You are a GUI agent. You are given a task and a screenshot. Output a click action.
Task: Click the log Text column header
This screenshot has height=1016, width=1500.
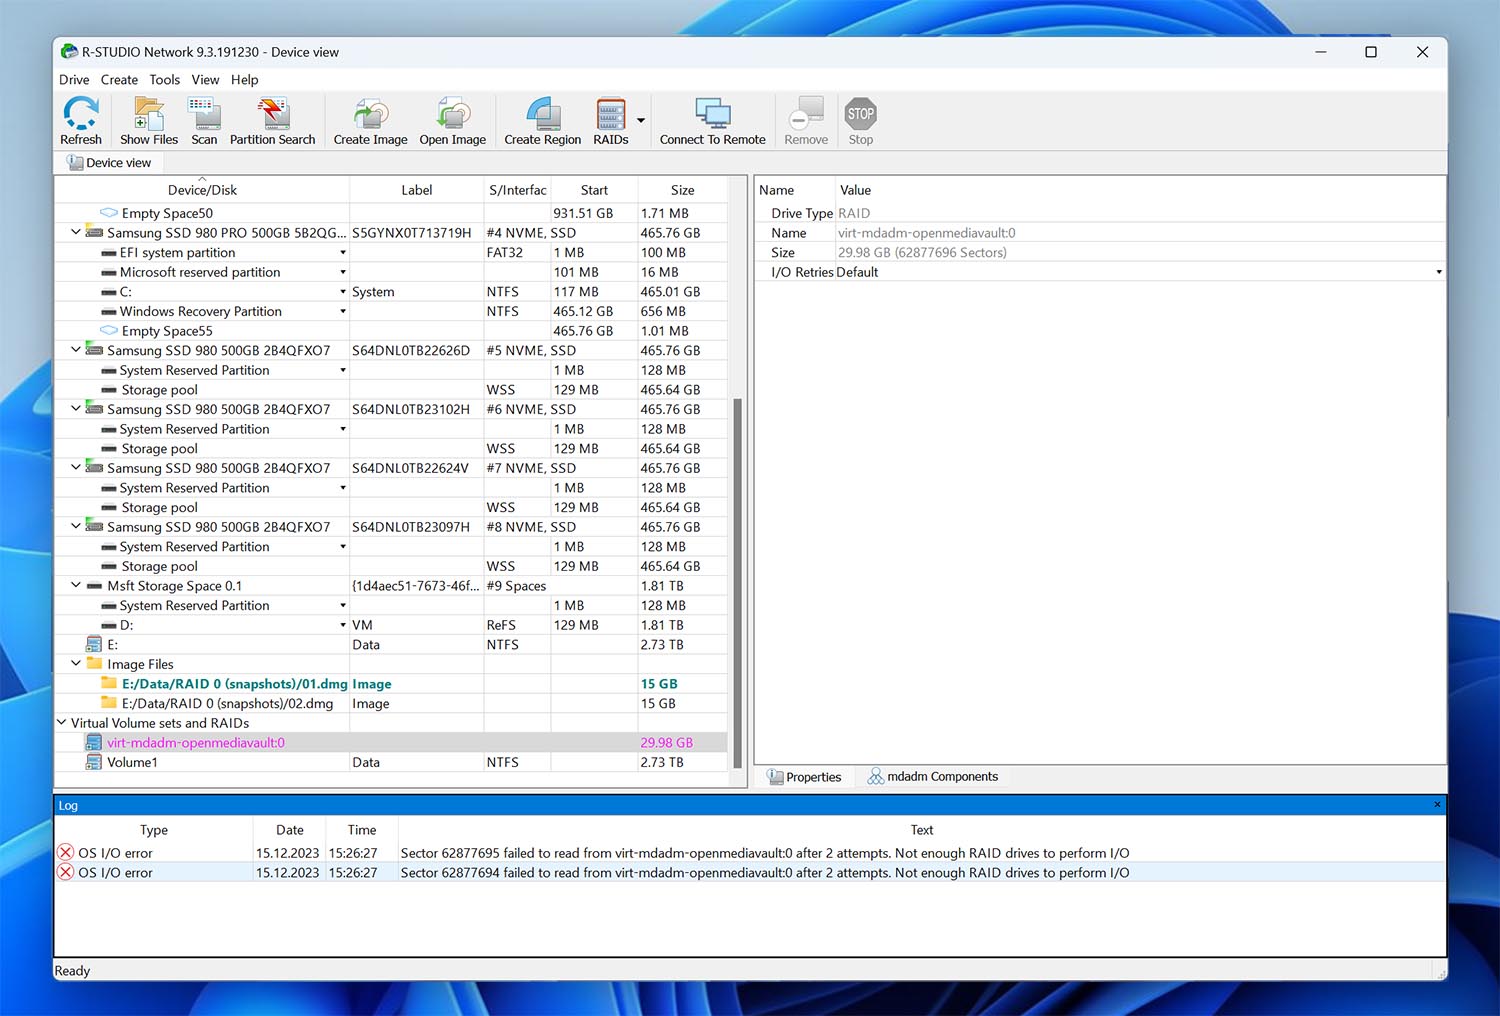pyautogui.click(x=922, y=830)
